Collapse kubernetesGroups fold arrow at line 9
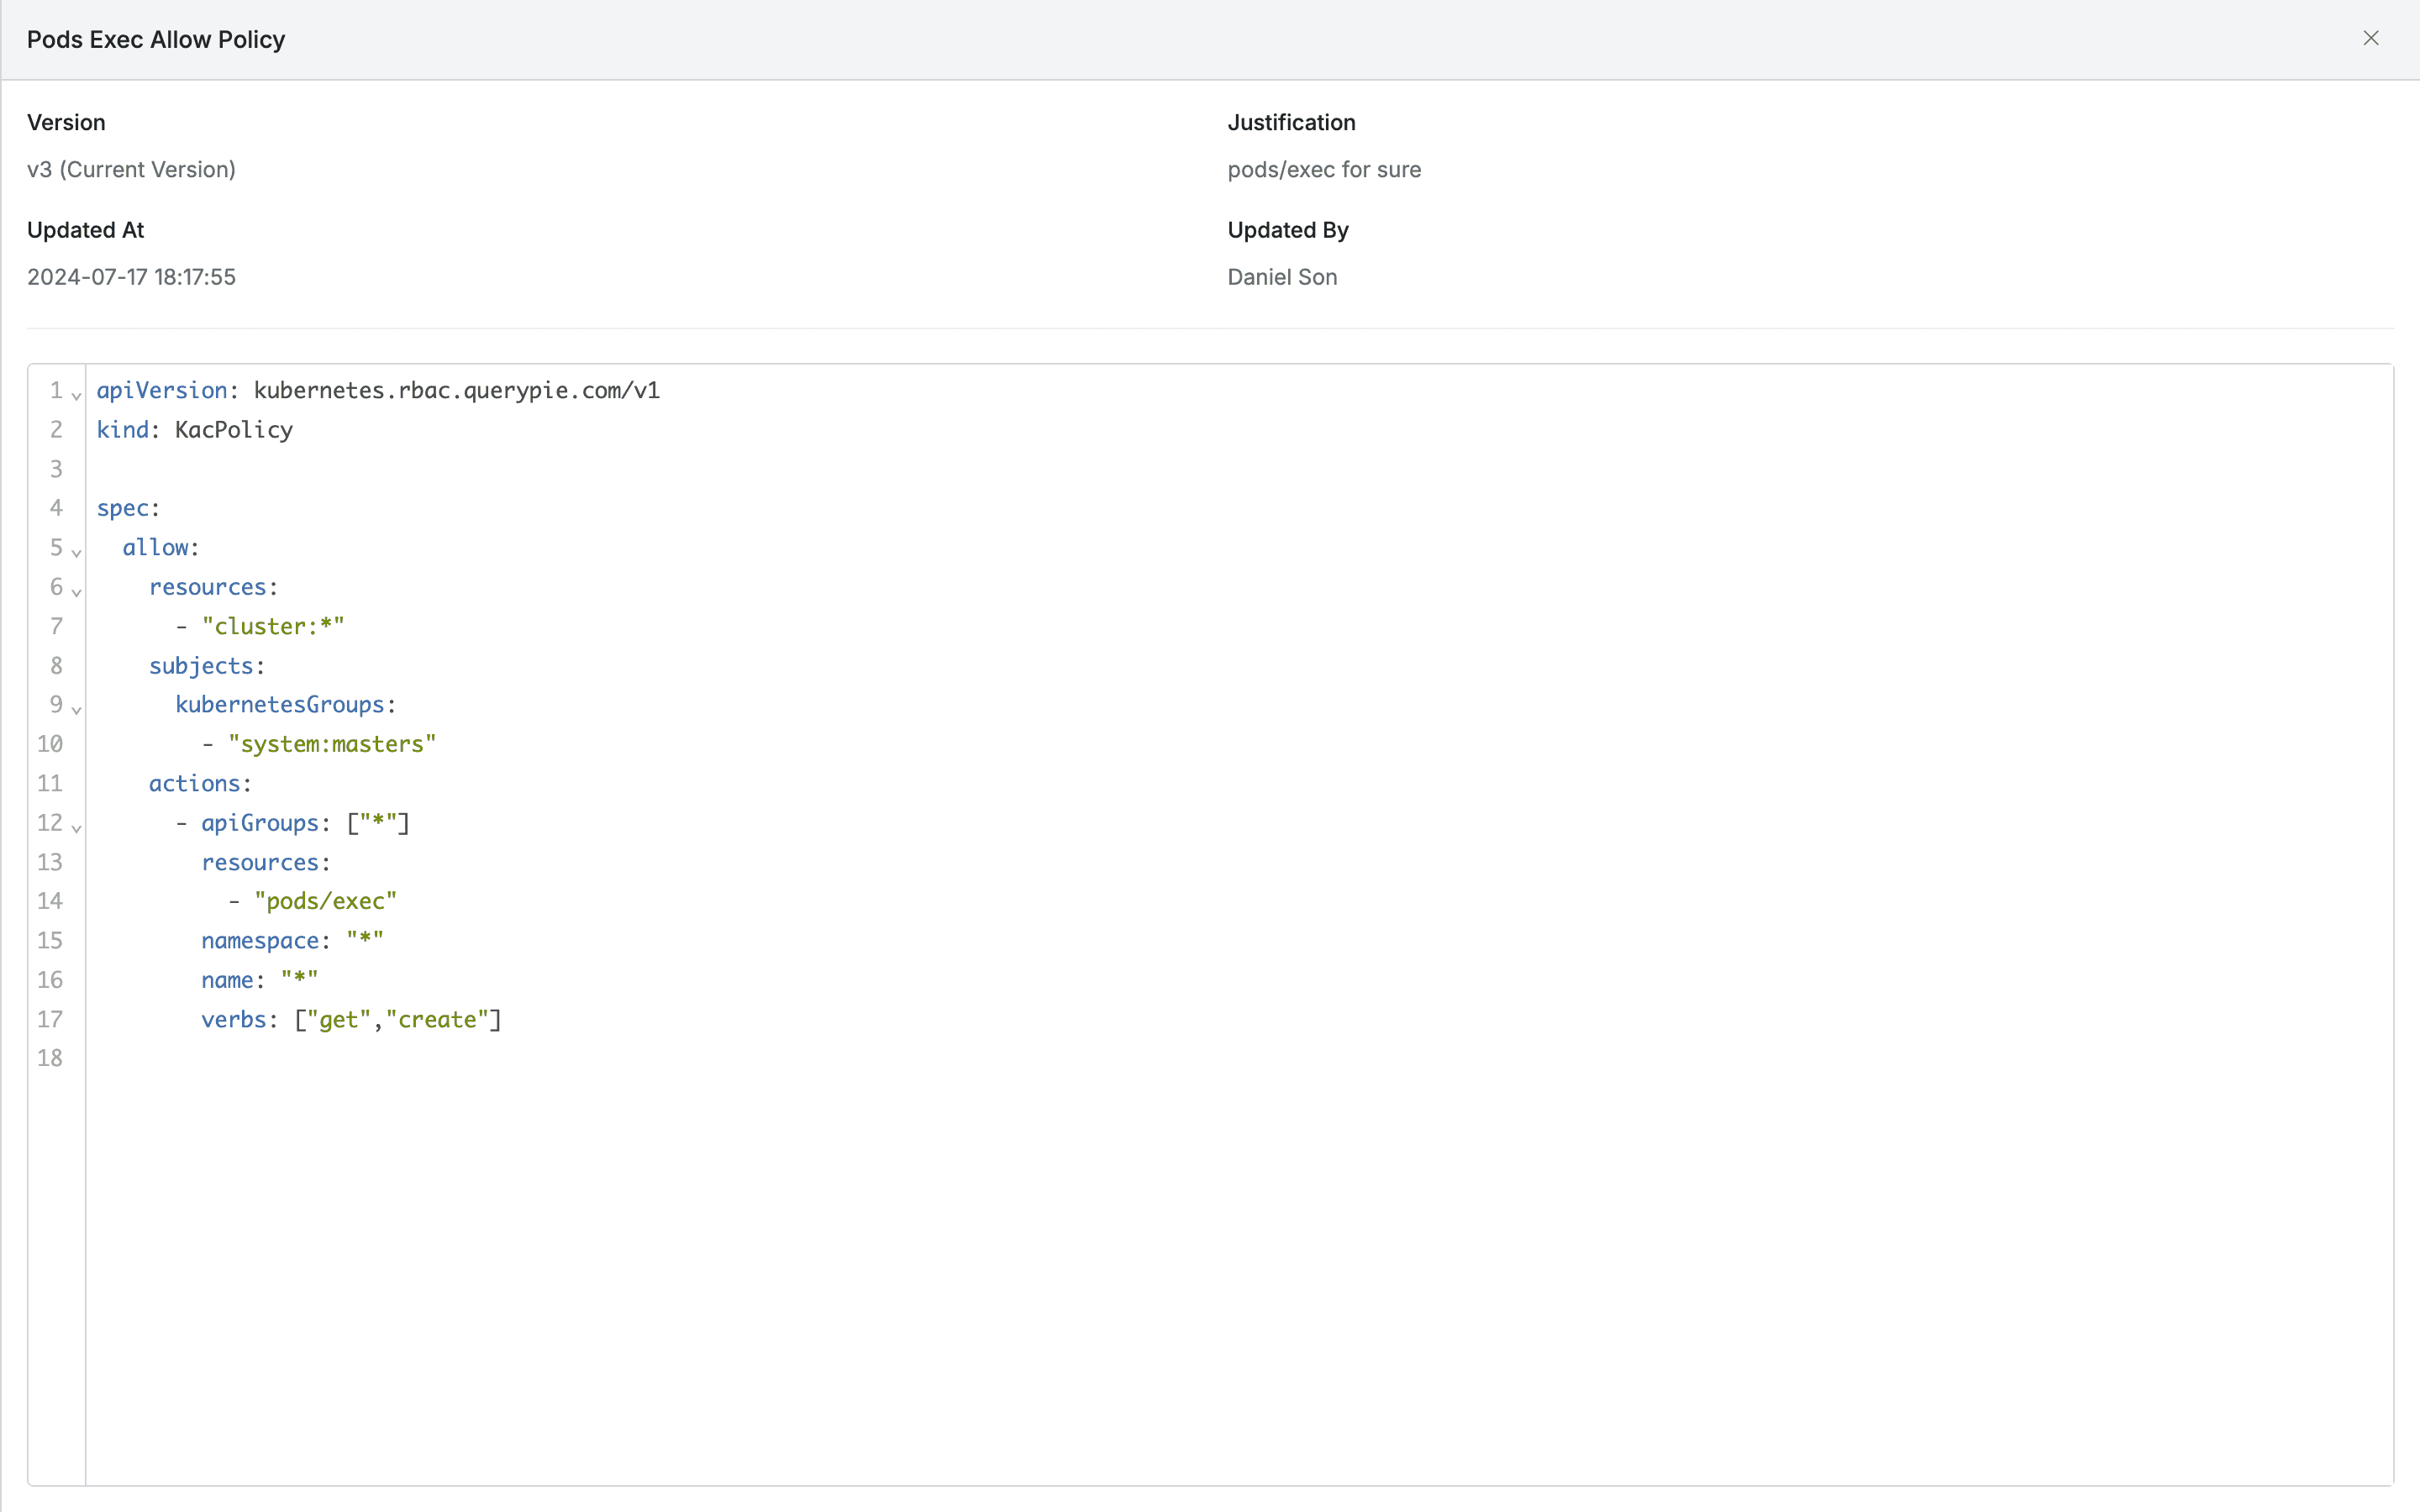2420x1512 pixels. [76, 709]
